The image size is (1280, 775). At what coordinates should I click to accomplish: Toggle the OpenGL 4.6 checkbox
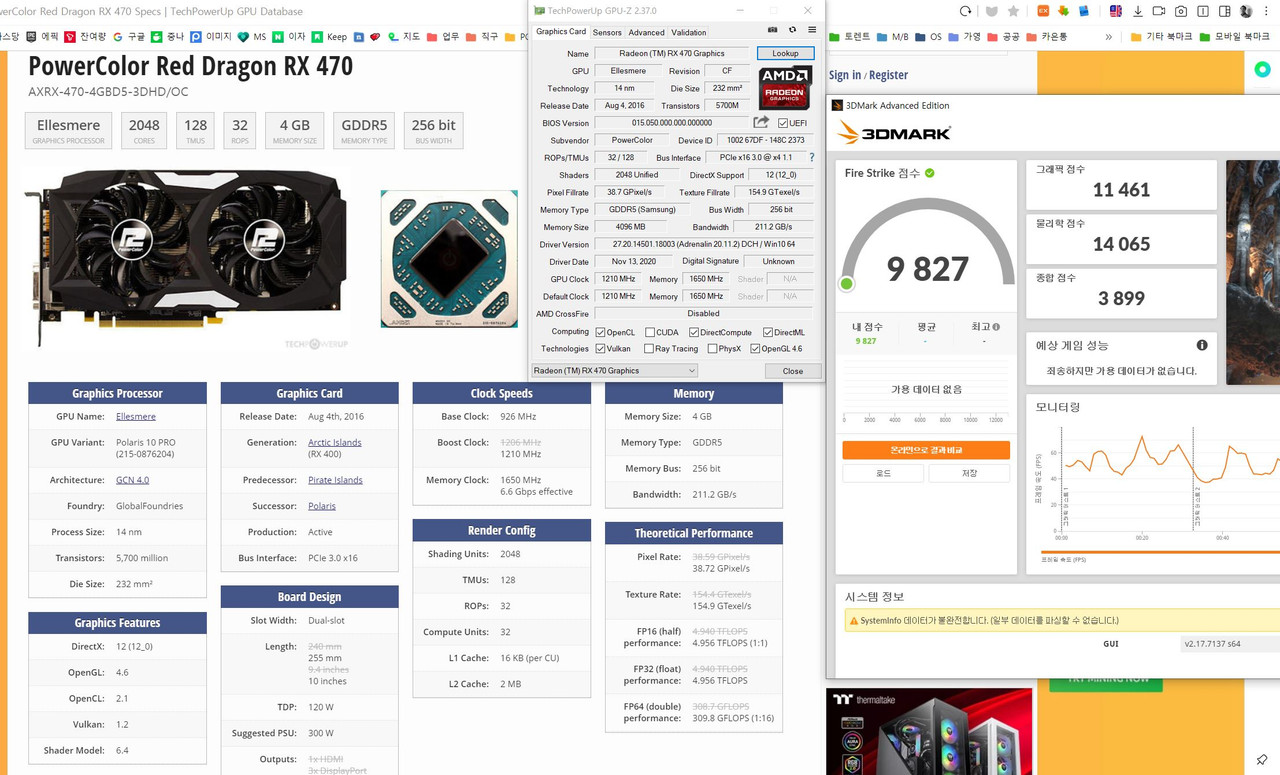tap(755, 349)
